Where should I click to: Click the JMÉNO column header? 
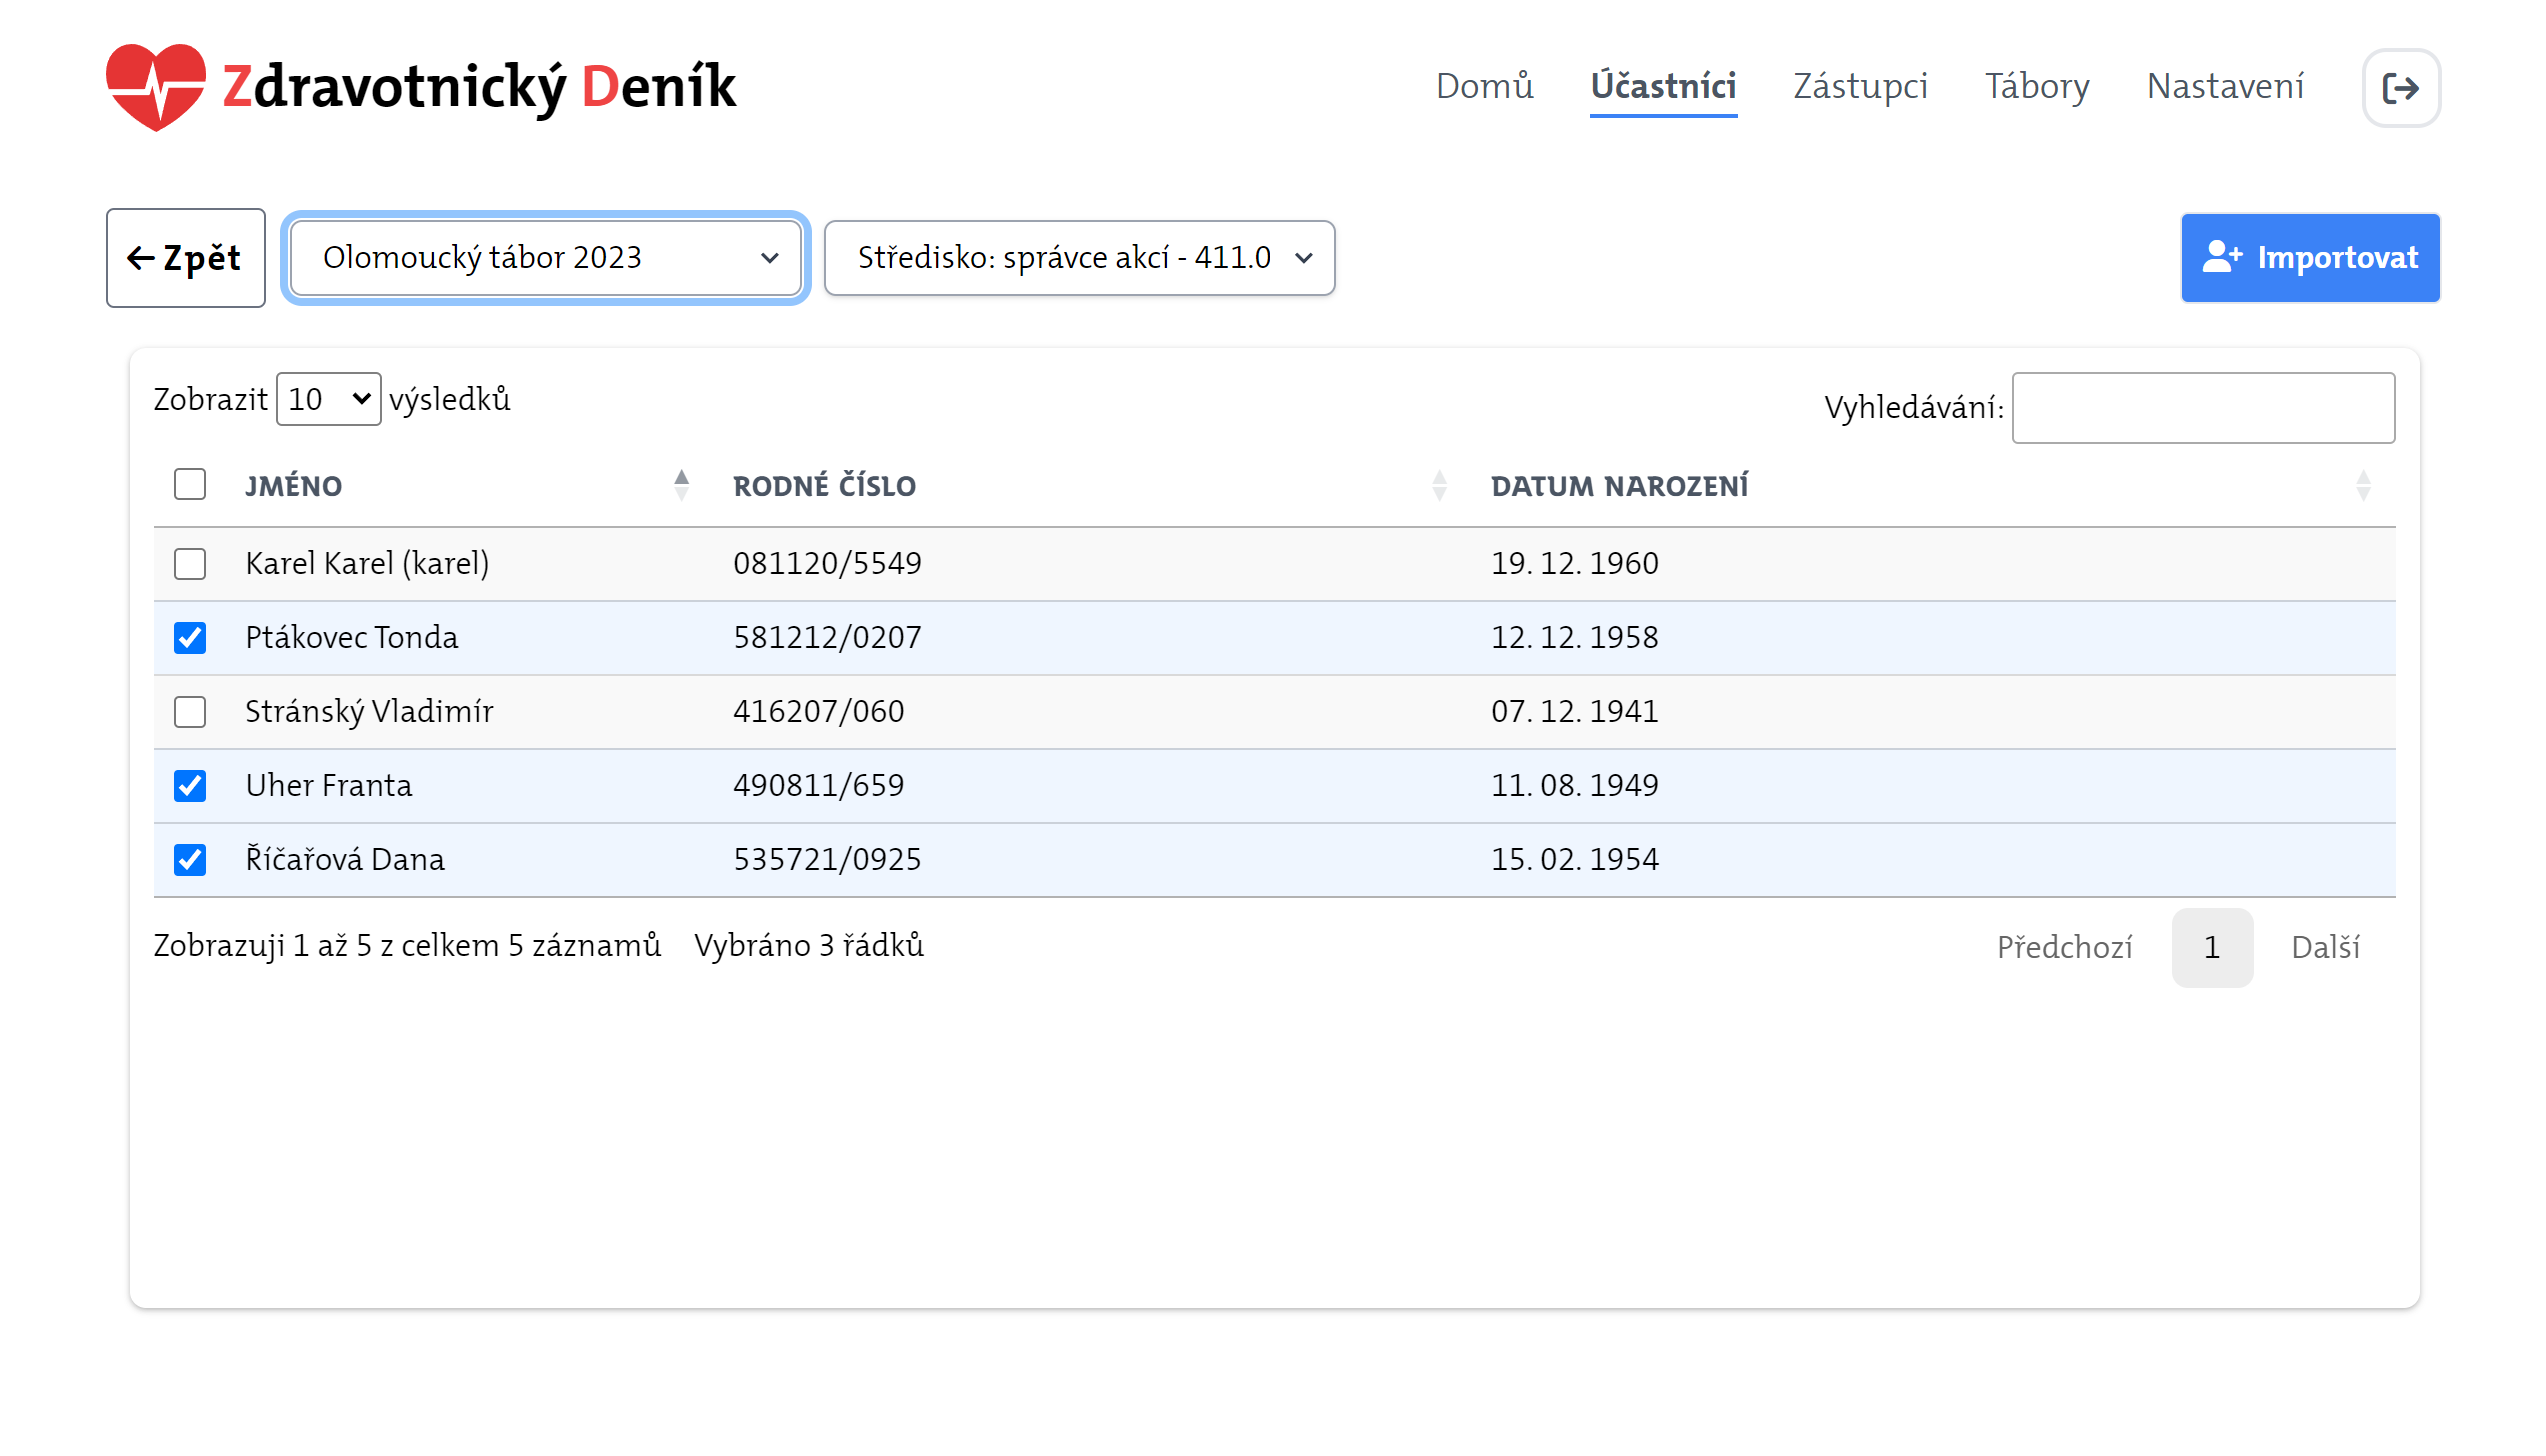point(294,486)
